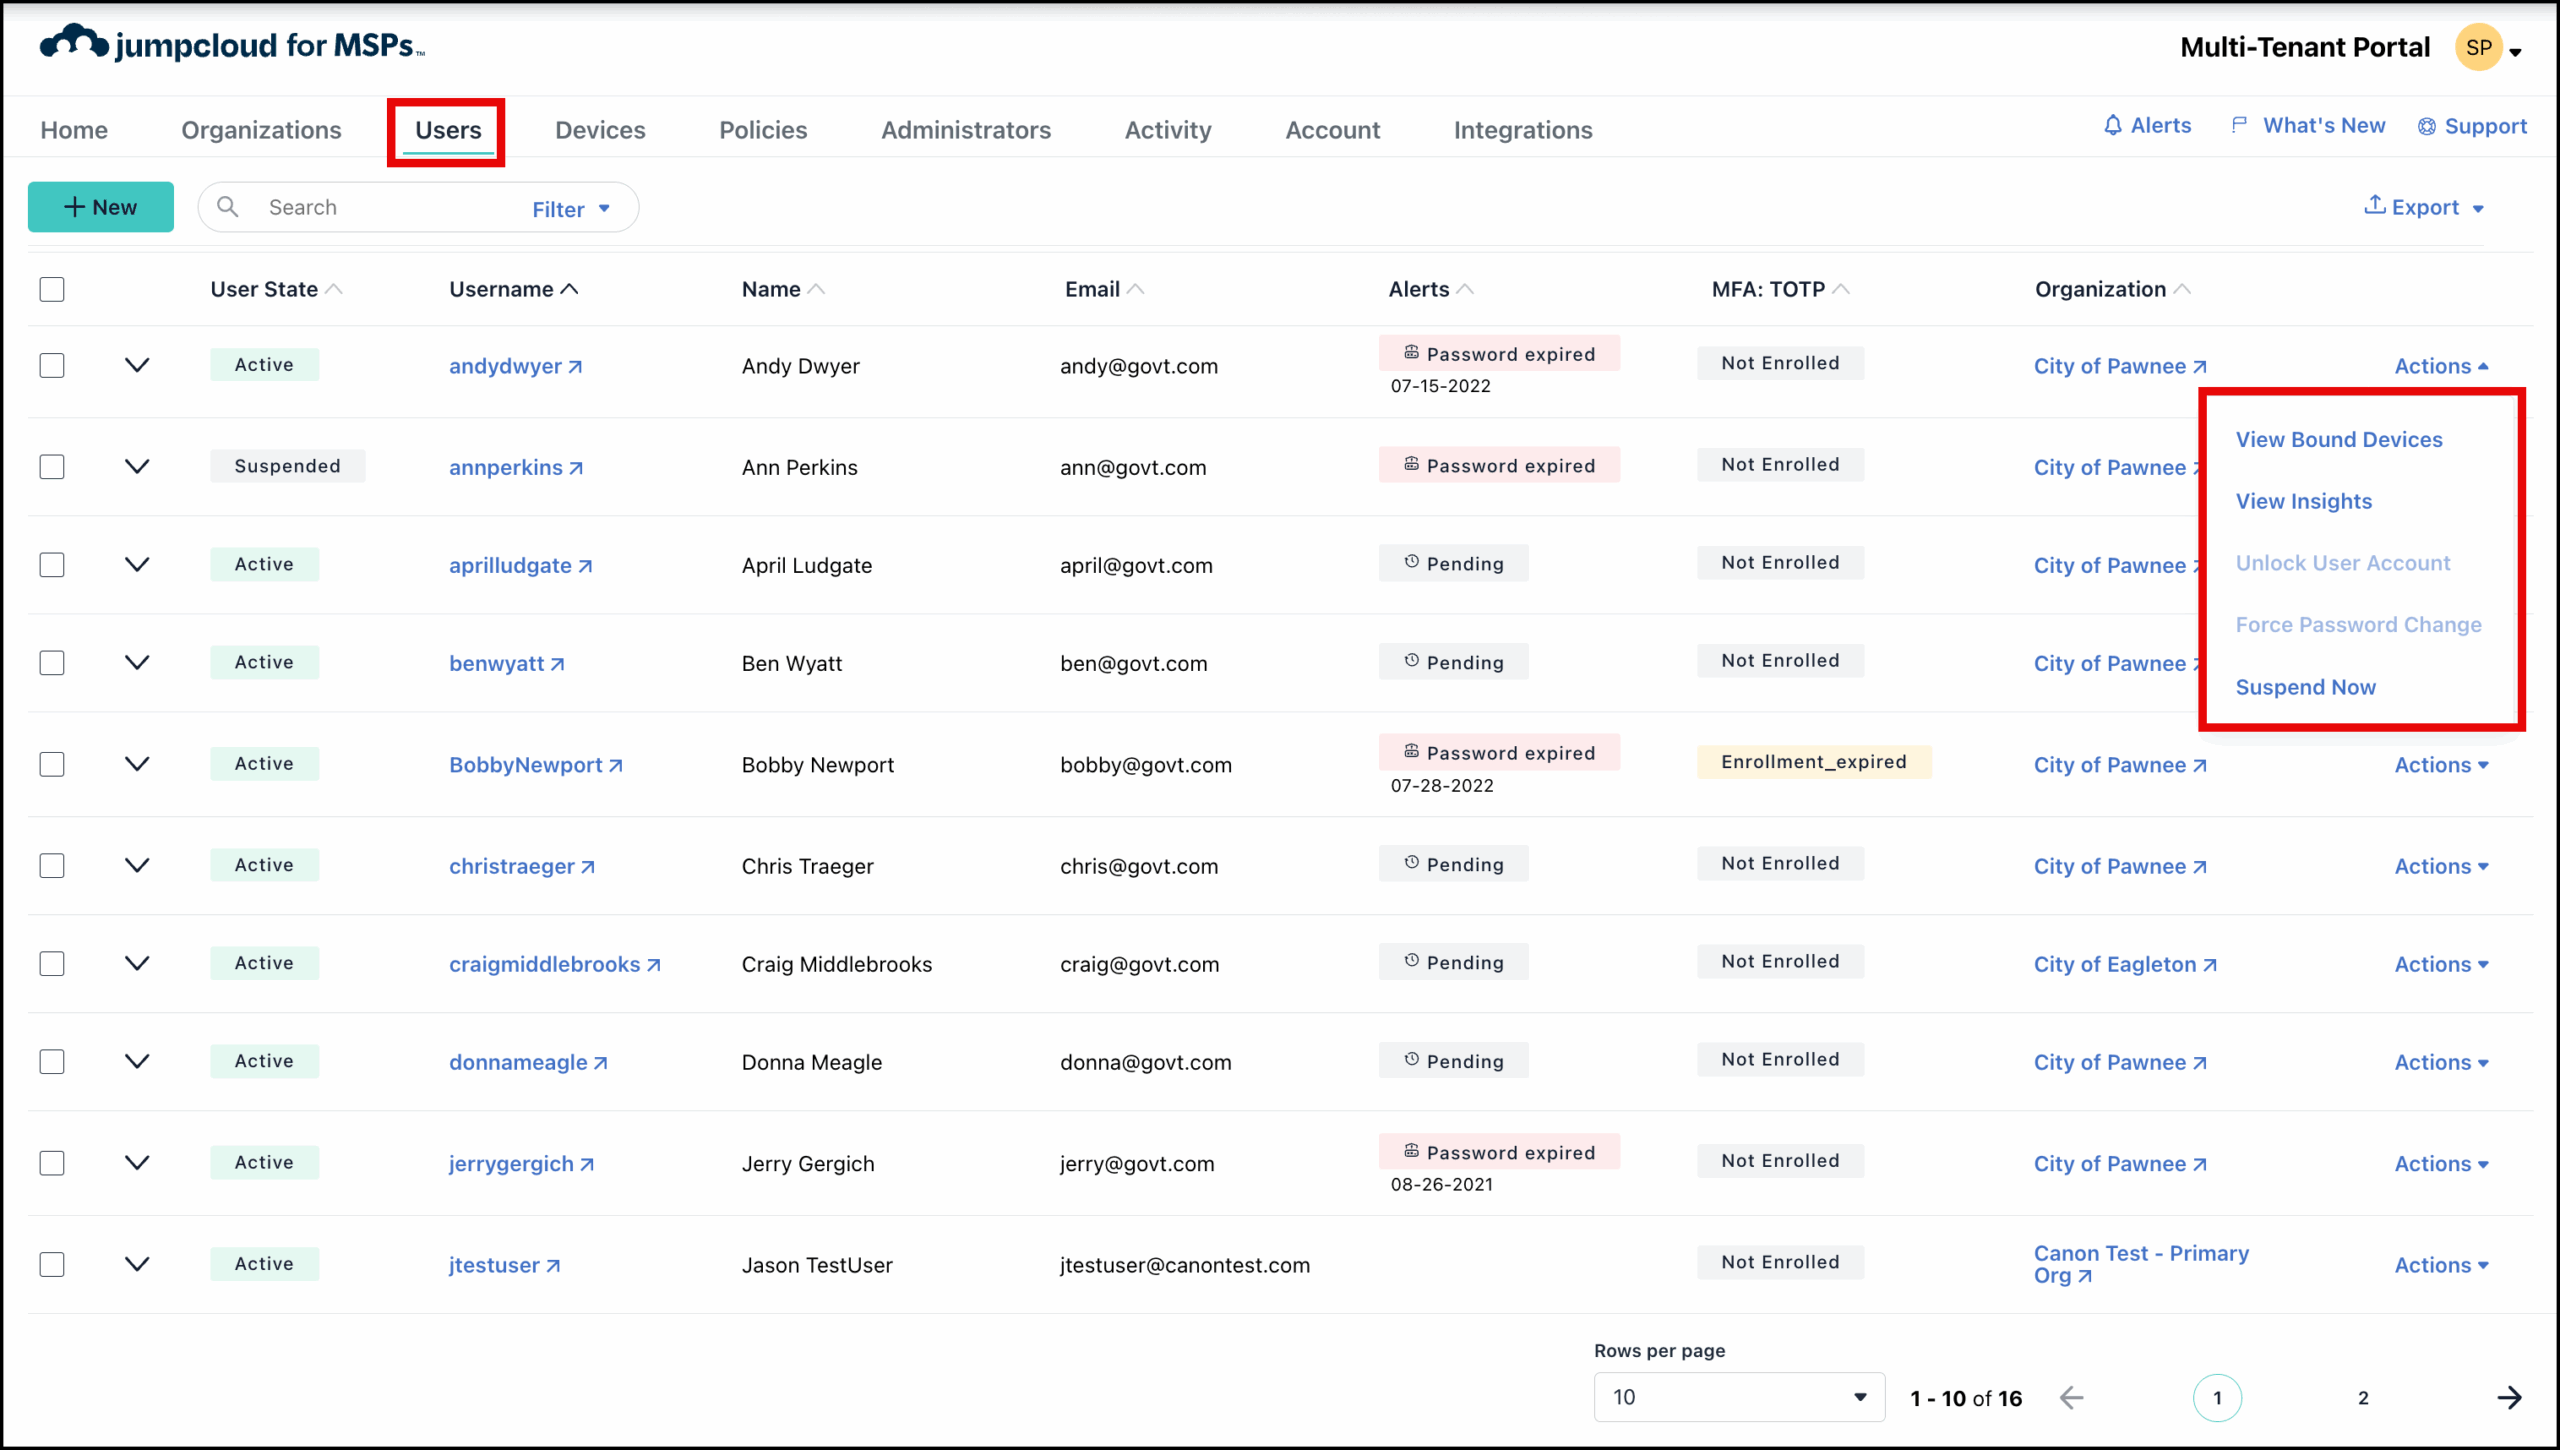Click in the Search input field
Viewport: 2560px width, 1450px height.
[x=390, y=207]
